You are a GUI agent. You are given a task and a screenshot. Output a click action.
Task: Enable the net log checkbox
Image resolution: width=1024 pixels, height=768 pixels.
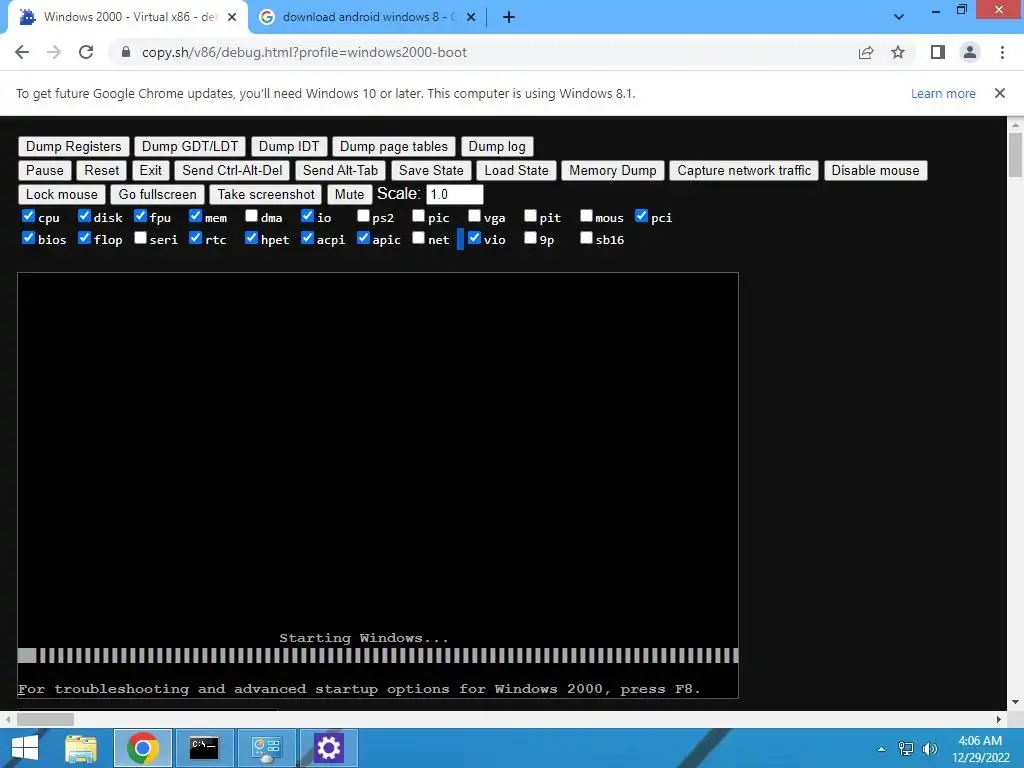point(419,238)
